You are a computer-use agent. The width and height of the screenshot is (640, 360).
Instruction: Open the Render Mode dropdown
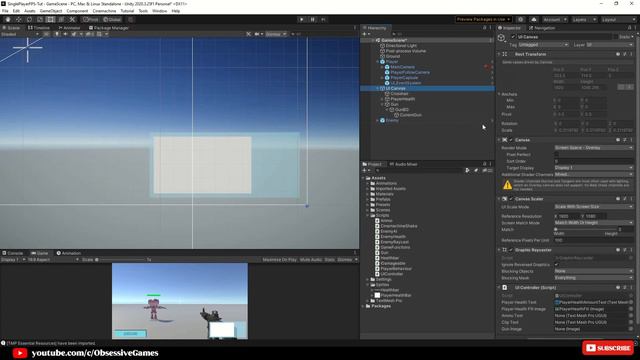pos(593,148)
